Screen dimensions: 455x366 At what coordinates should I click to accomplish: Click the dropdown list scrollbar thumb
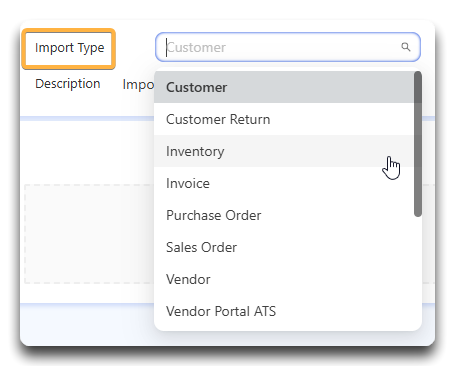418,144
